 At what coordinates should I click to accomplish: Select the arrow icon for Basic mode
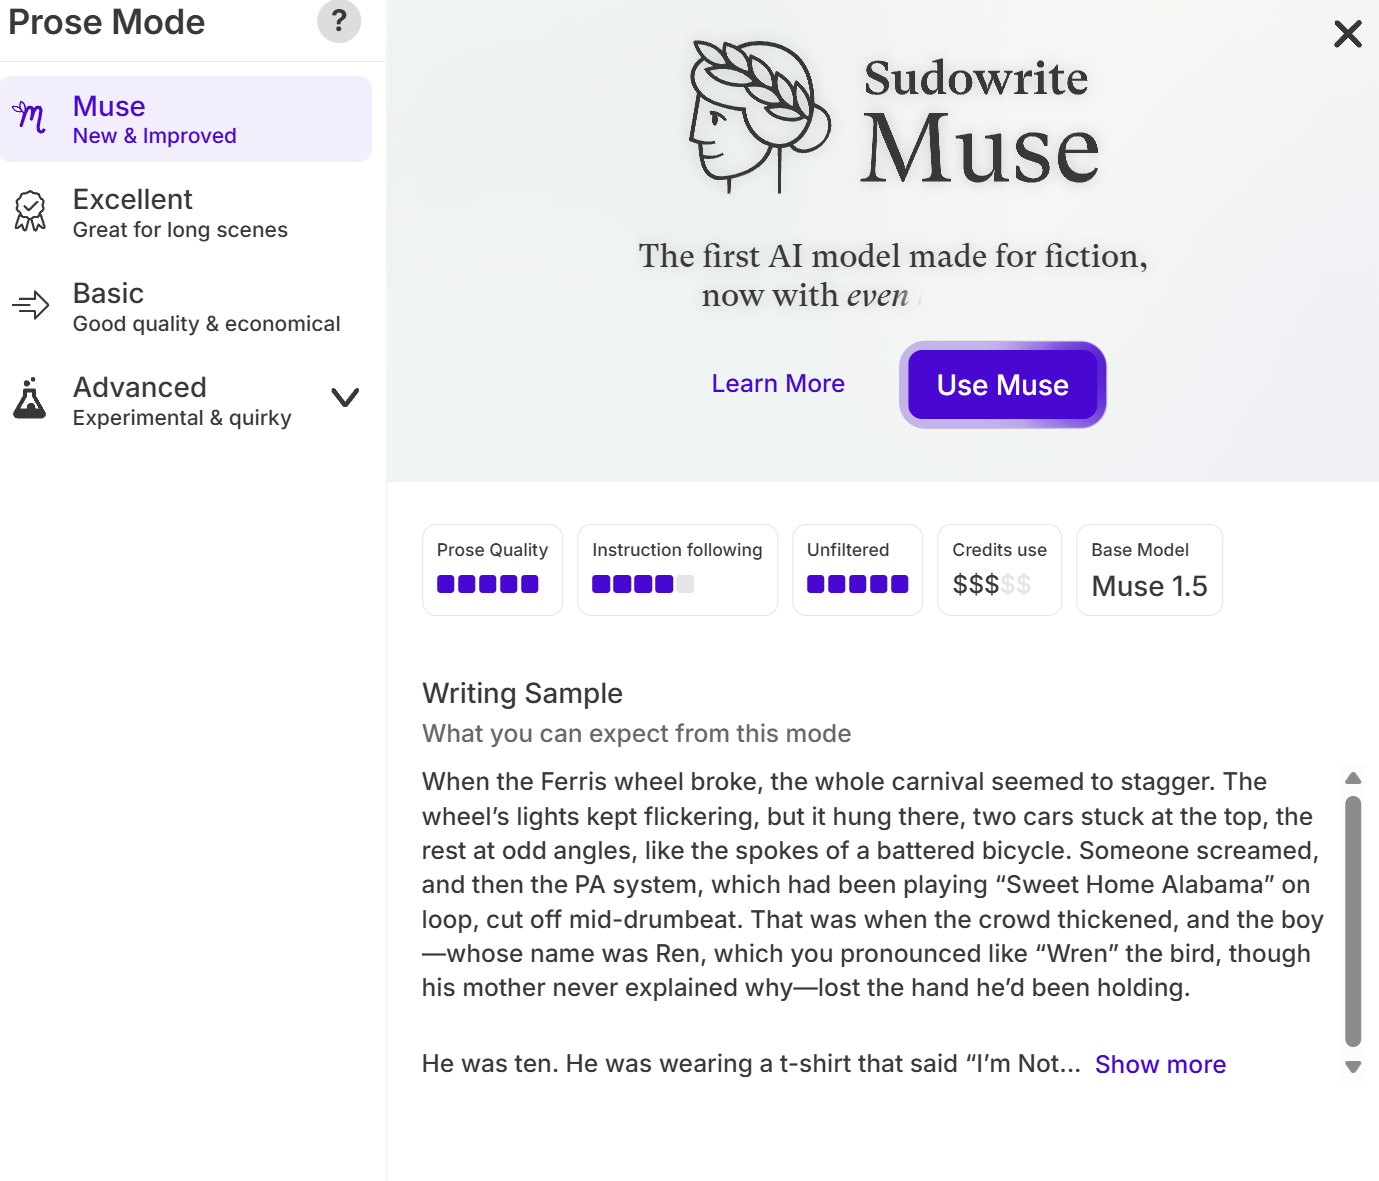(x=30, y=306)
